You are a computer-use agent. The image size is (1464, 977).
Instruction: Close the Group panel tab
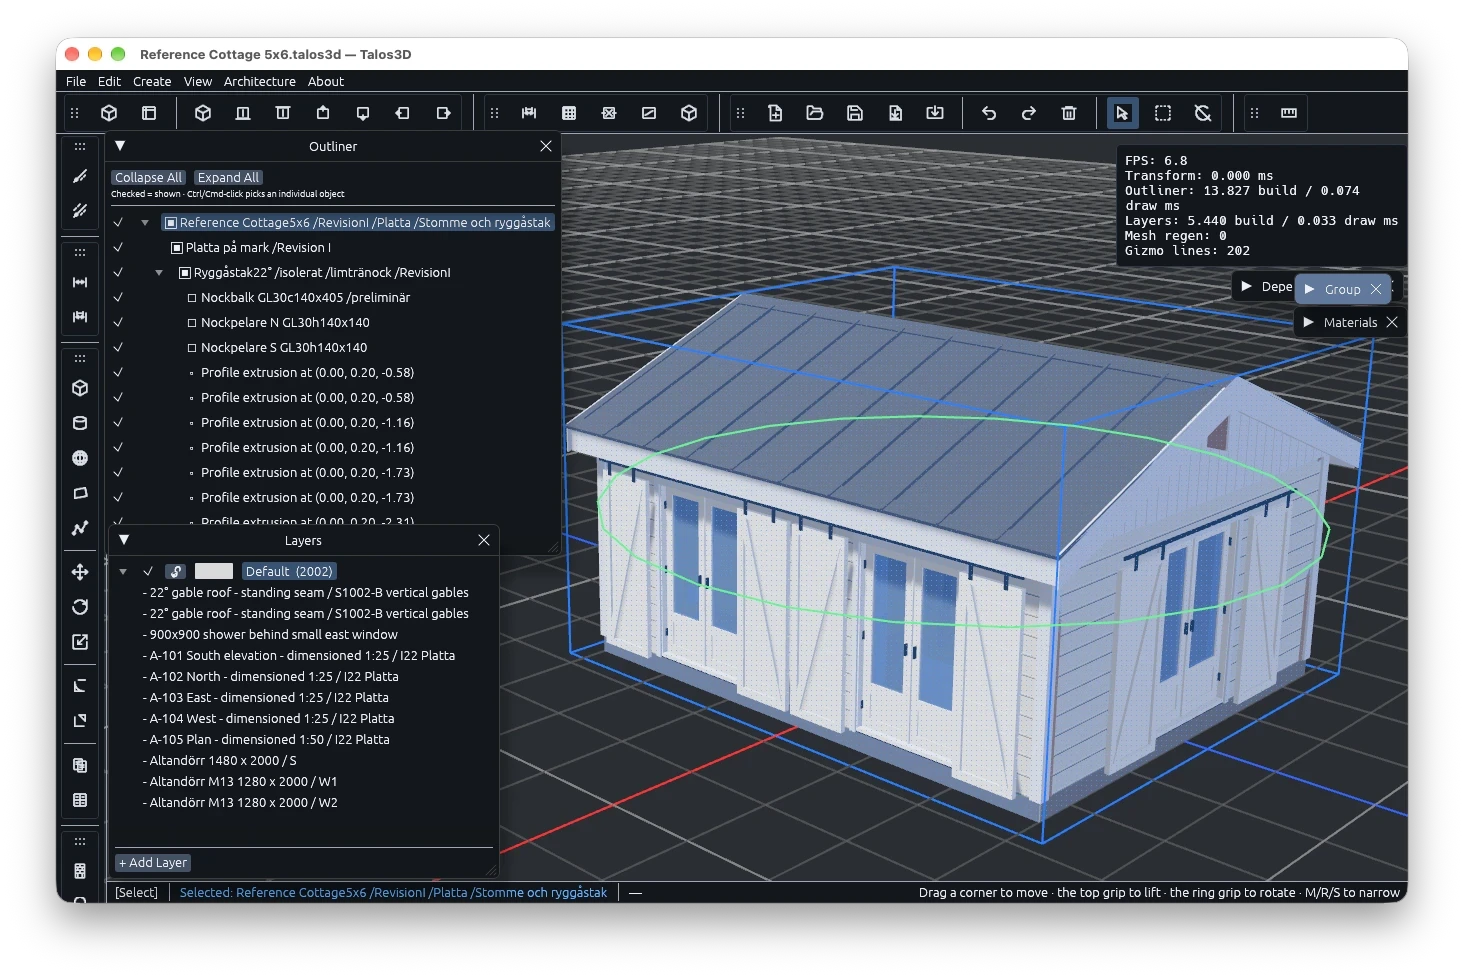(1376, 289)
